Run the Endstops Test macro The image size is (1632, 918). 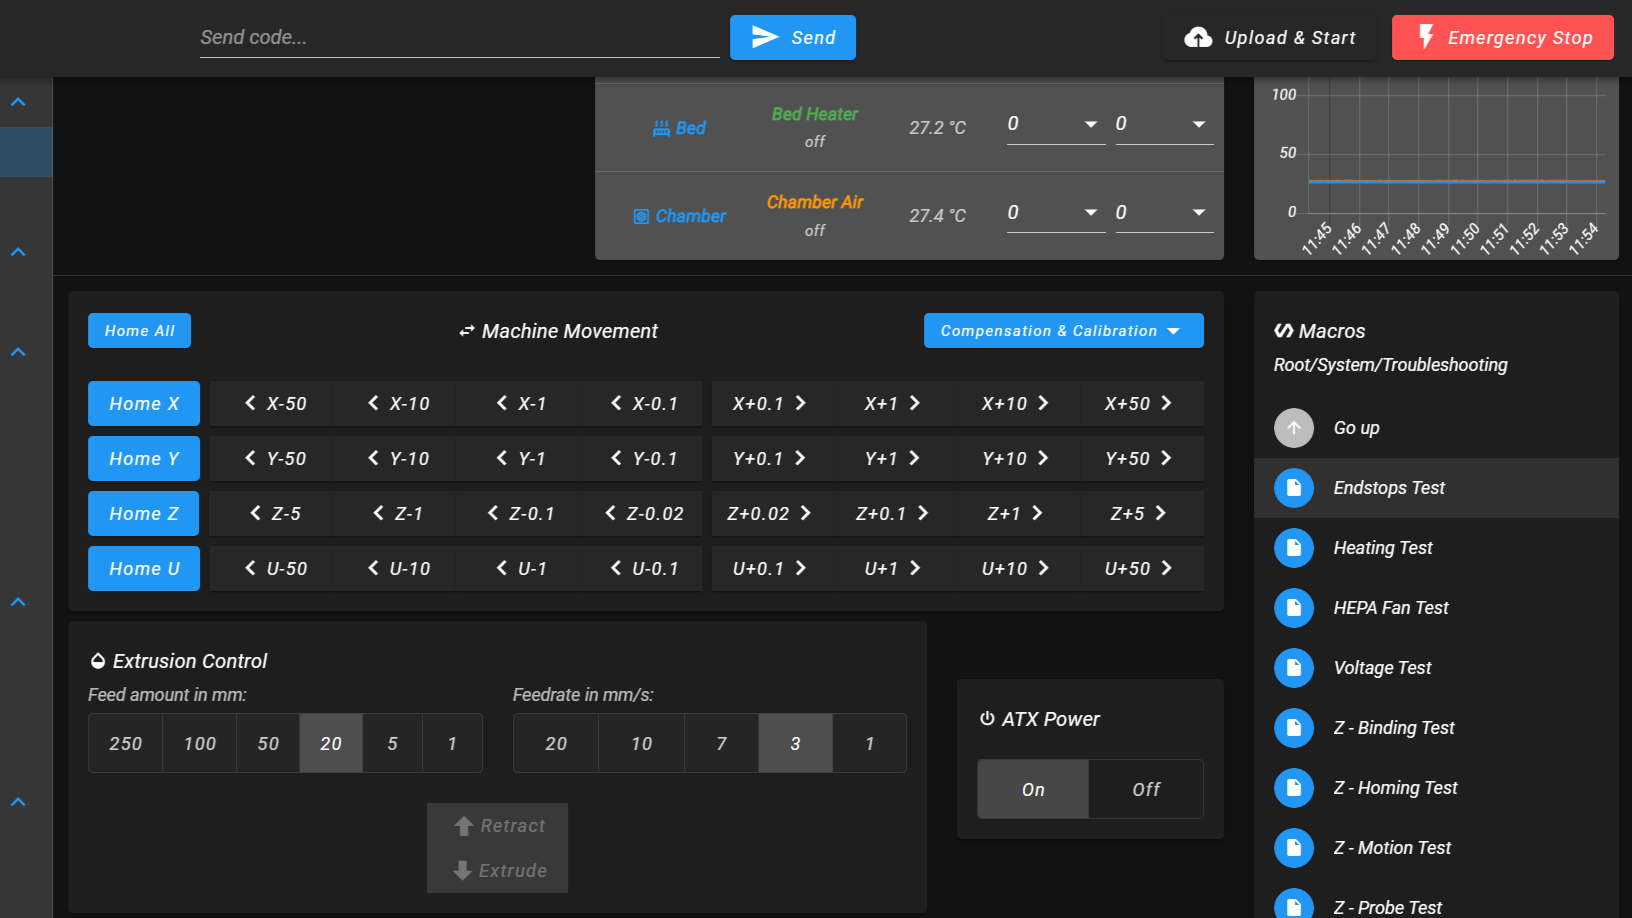(1436, 488)
